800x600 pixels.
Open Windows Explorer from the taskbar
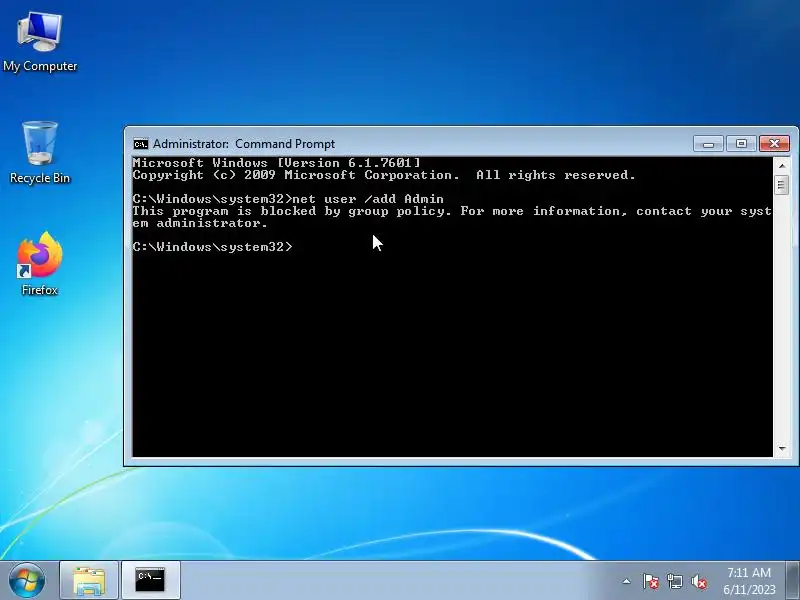pos(89,581)
